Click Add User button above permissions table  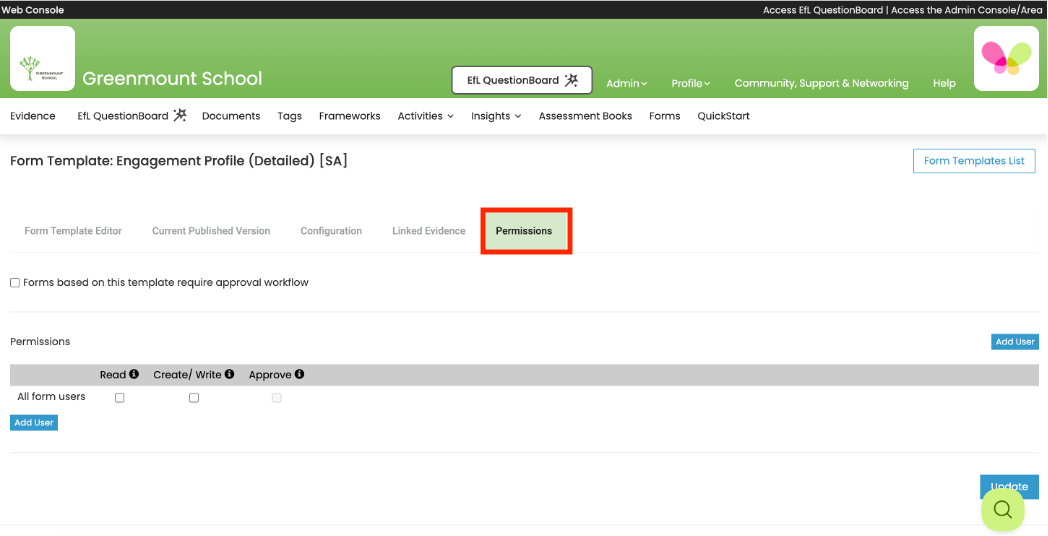1015,342
